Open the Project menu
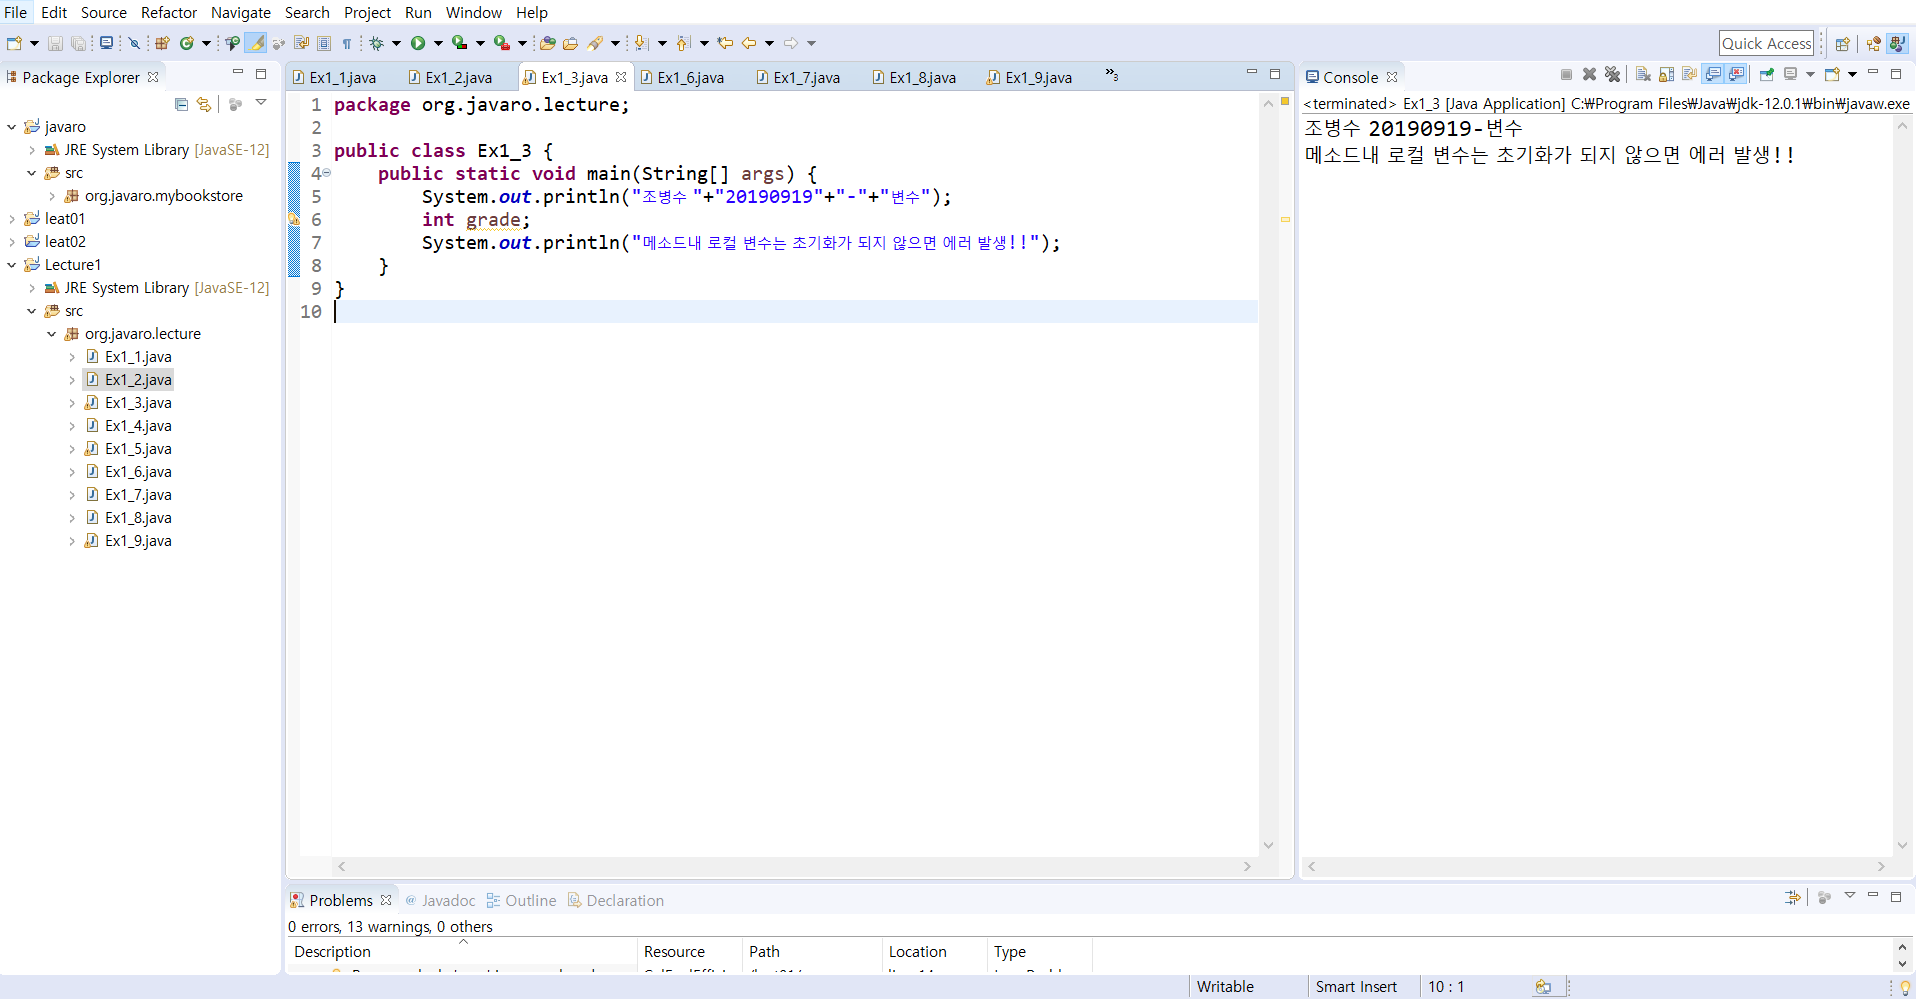Screen dimensions: 1916x999 367,13
